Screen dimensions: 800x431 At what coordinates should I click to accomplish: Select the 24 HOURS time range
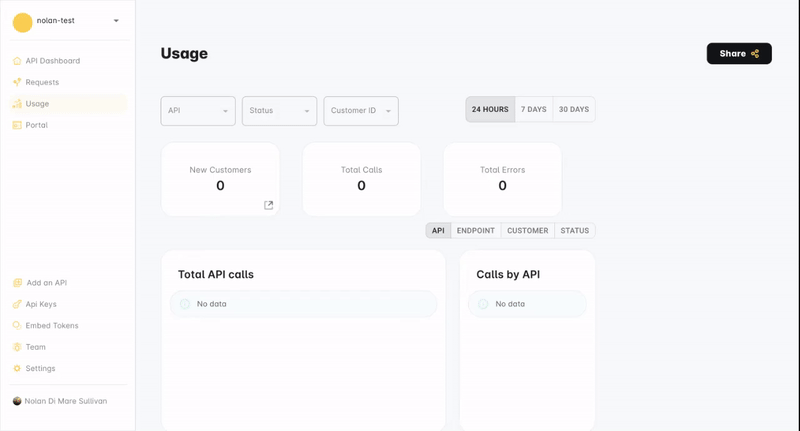490,109
